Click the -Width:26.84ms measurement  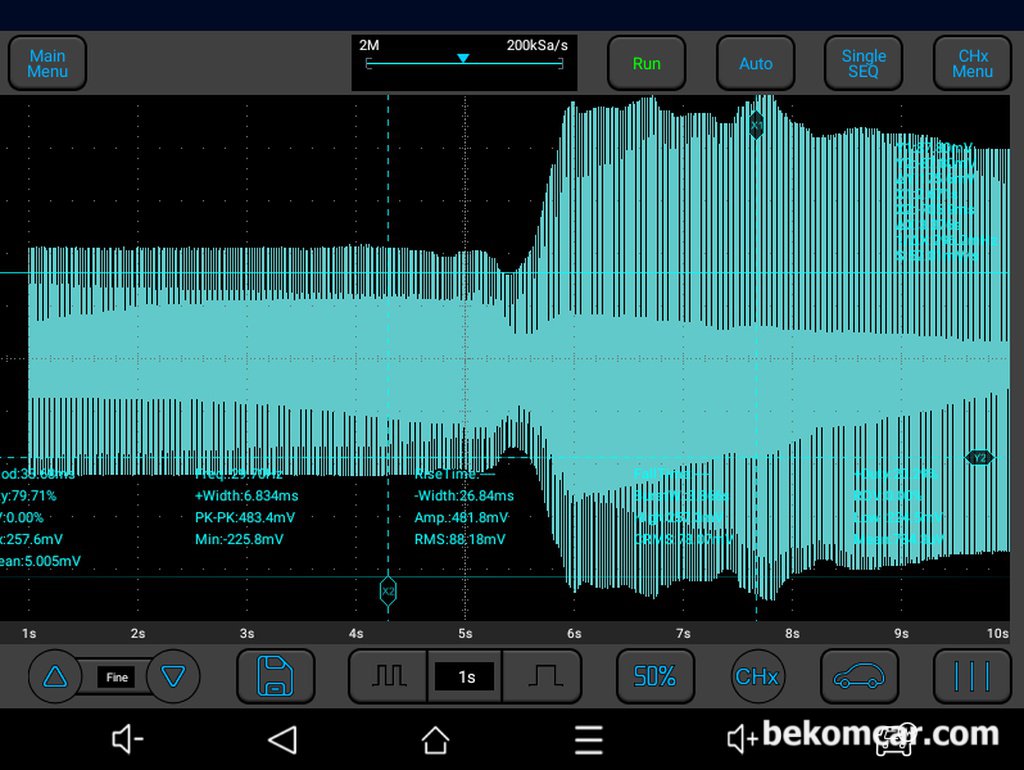464,496
